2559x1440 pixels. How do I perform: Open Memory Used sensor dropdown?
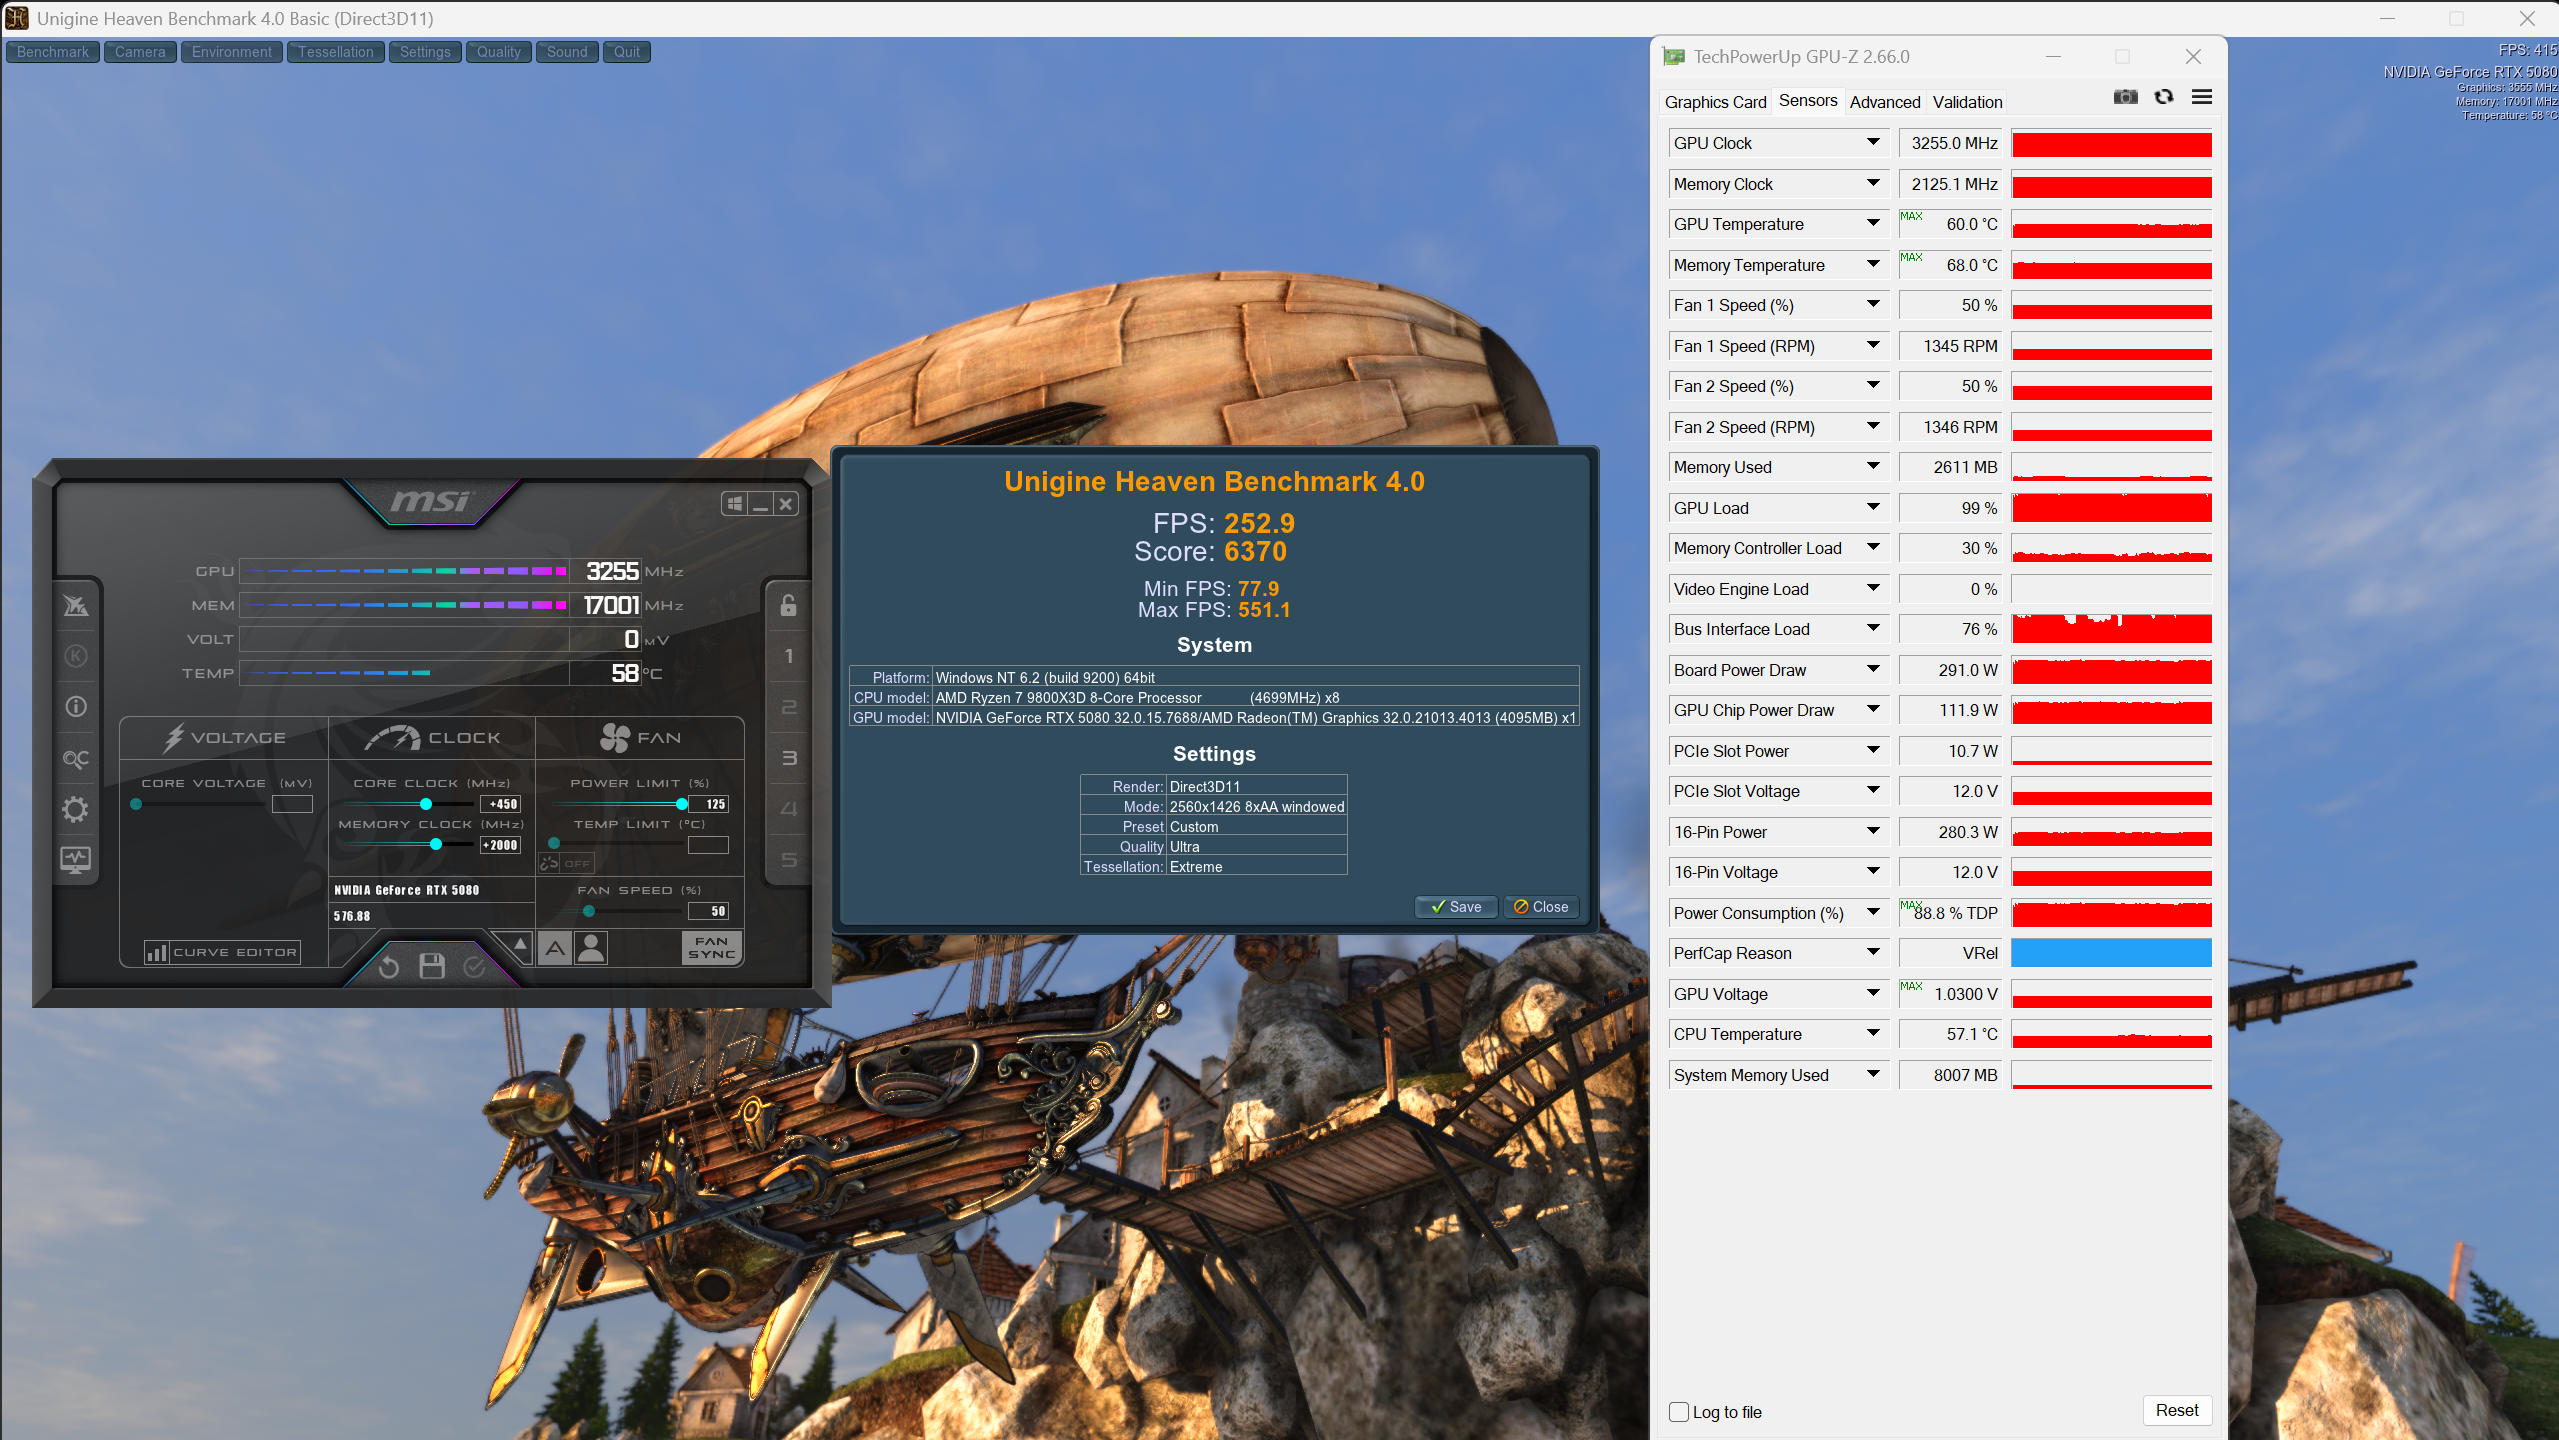point(1873,467)
